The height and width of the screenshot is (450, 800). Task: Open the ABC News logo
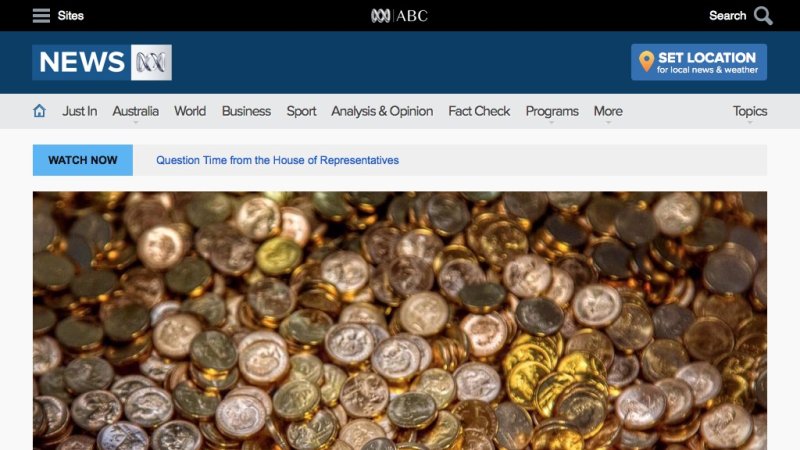click(102, 62)
